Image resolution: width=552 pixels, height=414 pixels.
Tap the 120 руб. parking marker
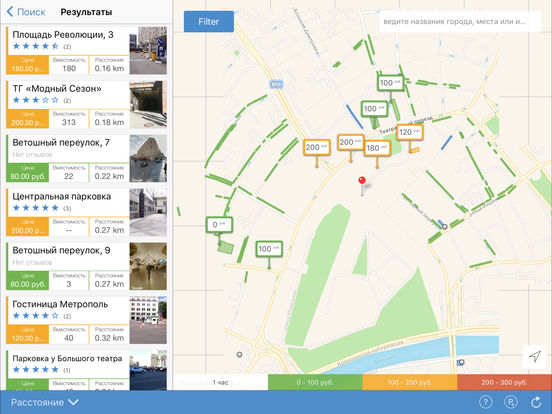click(410, 132)
